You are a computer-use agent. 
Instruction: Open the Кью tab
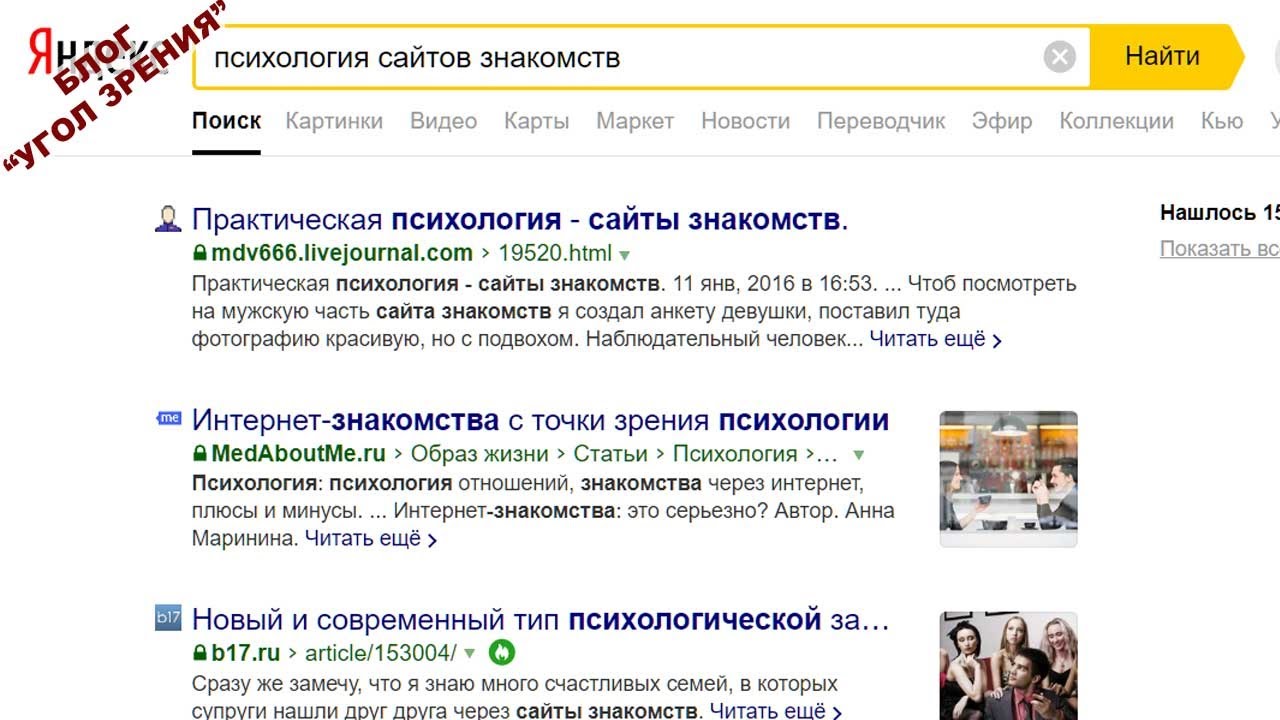pos(1222,121)
